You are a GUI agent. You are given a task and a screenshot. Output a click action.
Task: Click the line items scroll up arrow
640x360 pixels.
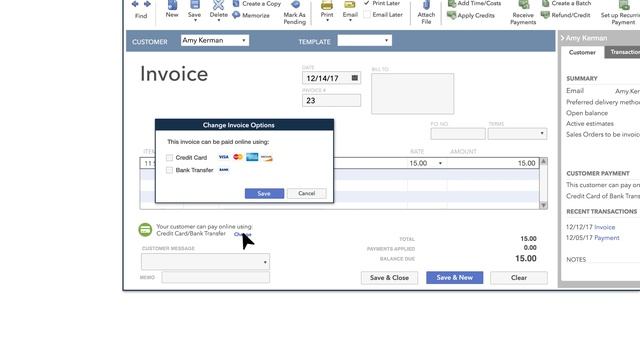(x=543, y=162)
